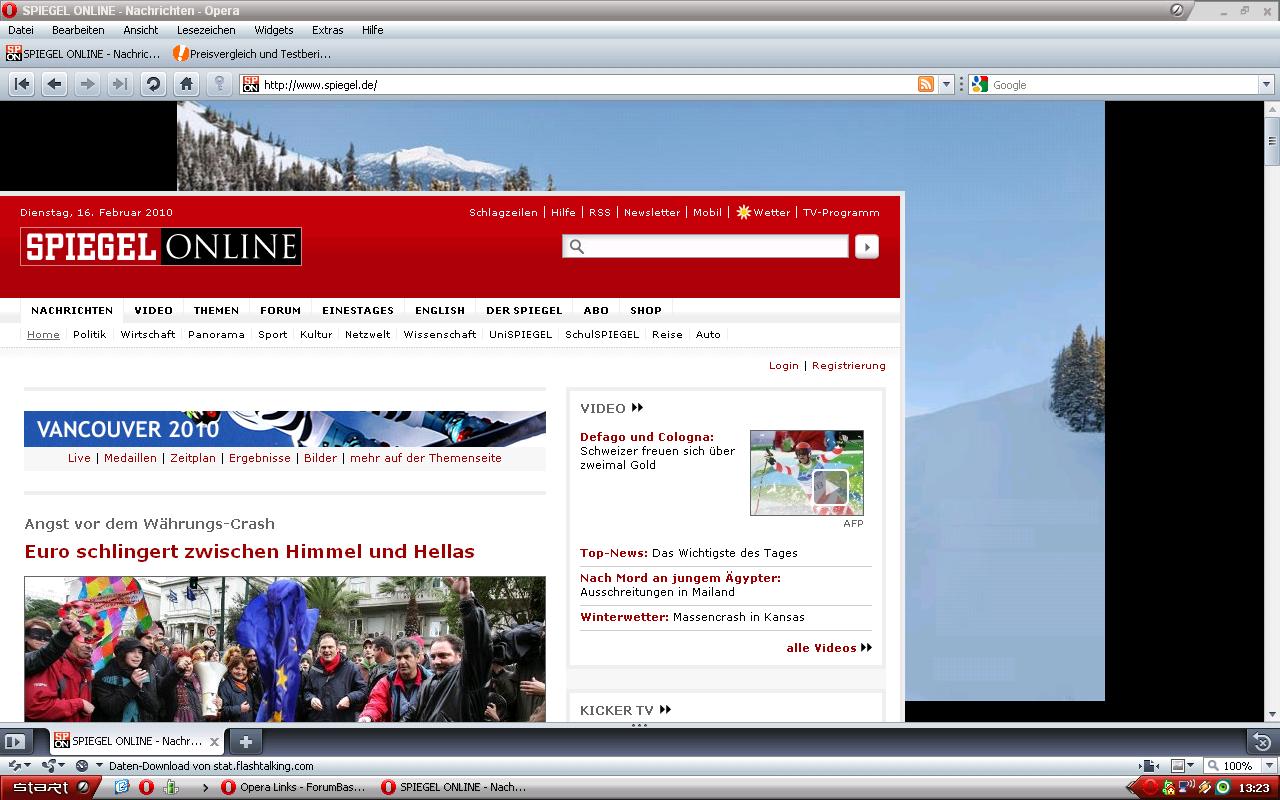Click the Start button

click(50, 787)
